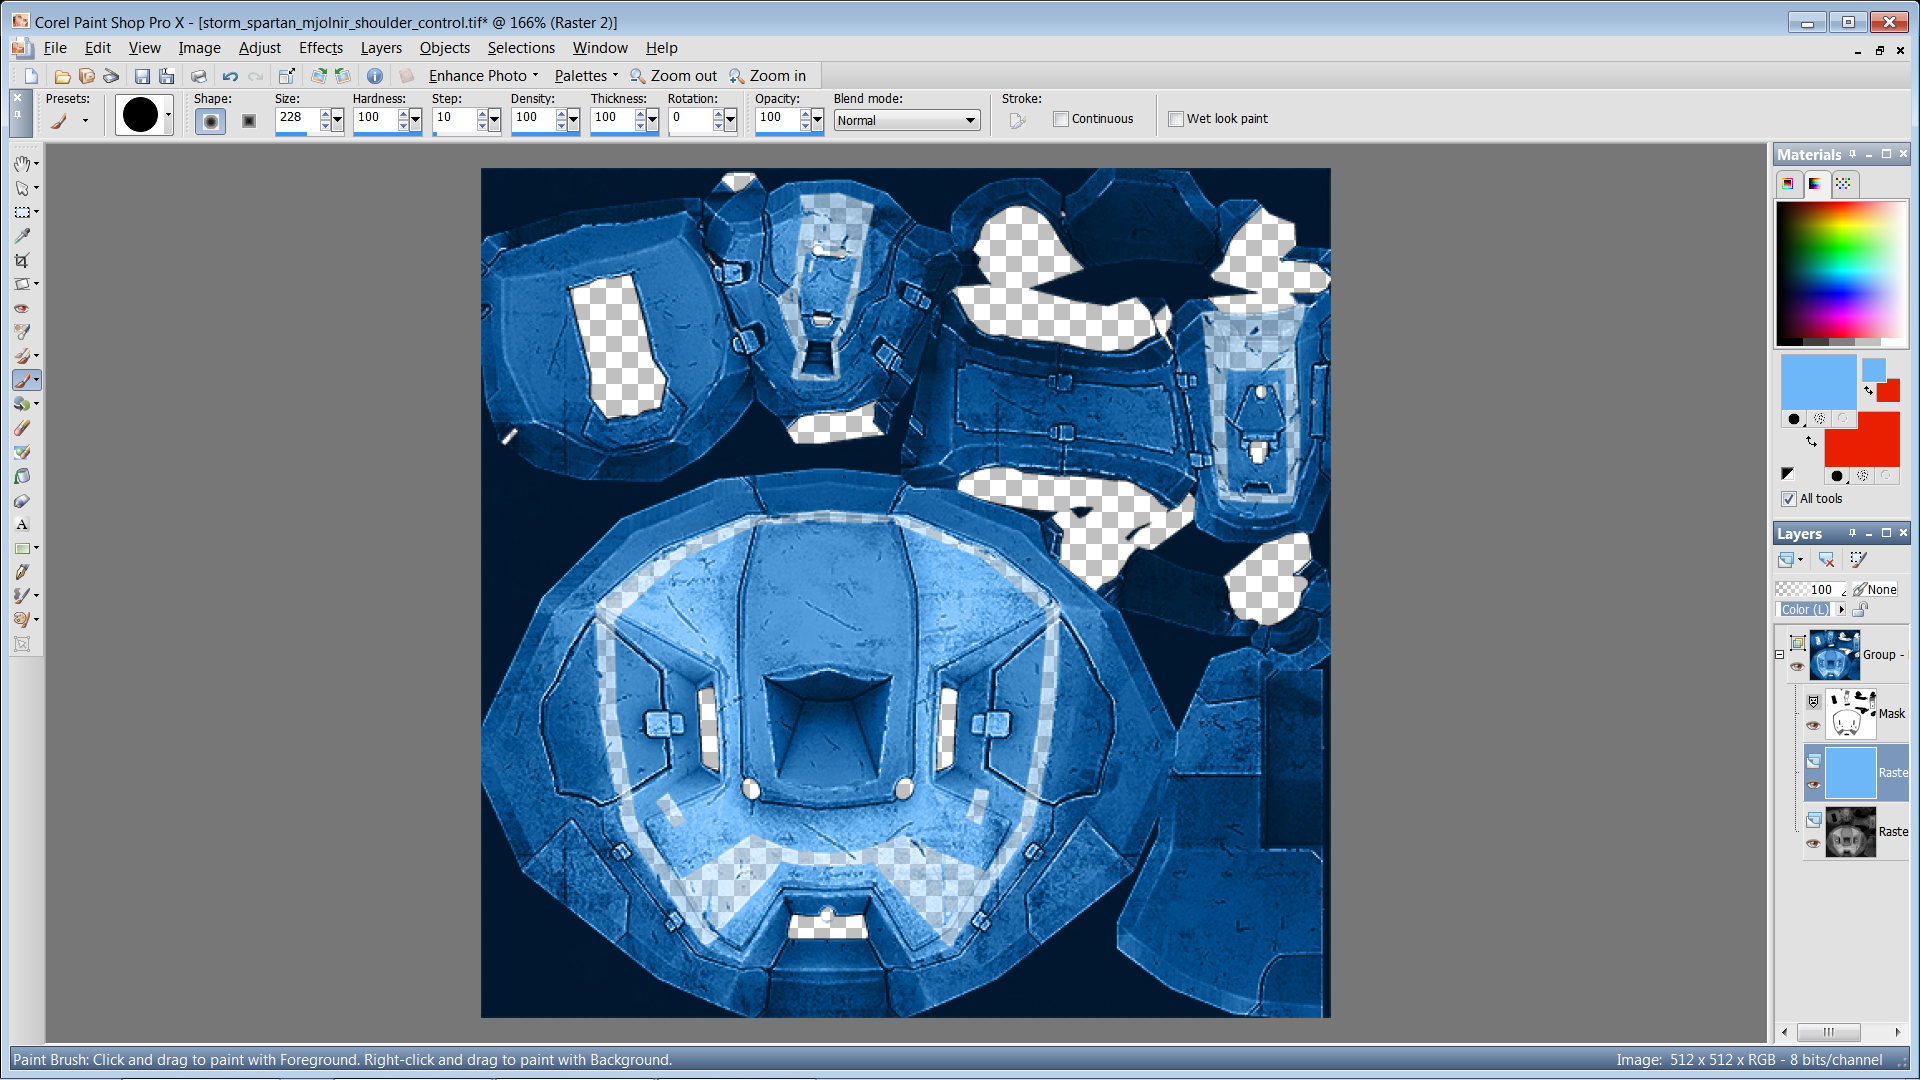Open the brush tip preview dropdown
The image size is (1920, 1080).
(167, 115)
